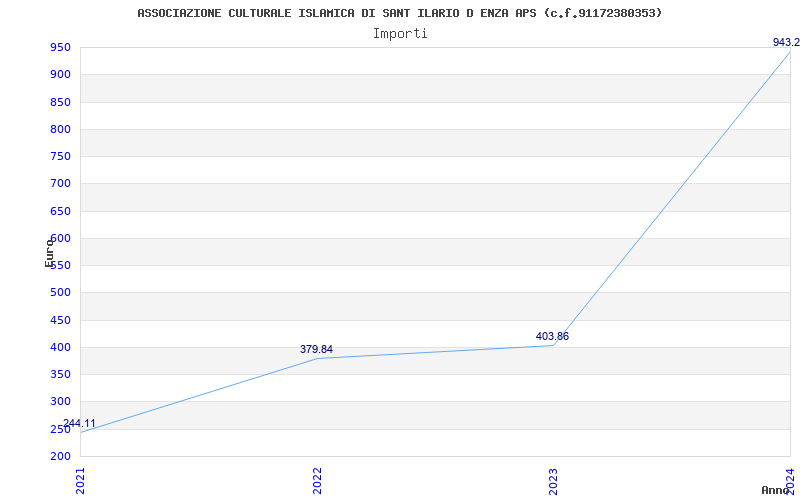Click the 400 y-axis tick
This screenshot has height=500, width=800.
click(x=60, y=347)
